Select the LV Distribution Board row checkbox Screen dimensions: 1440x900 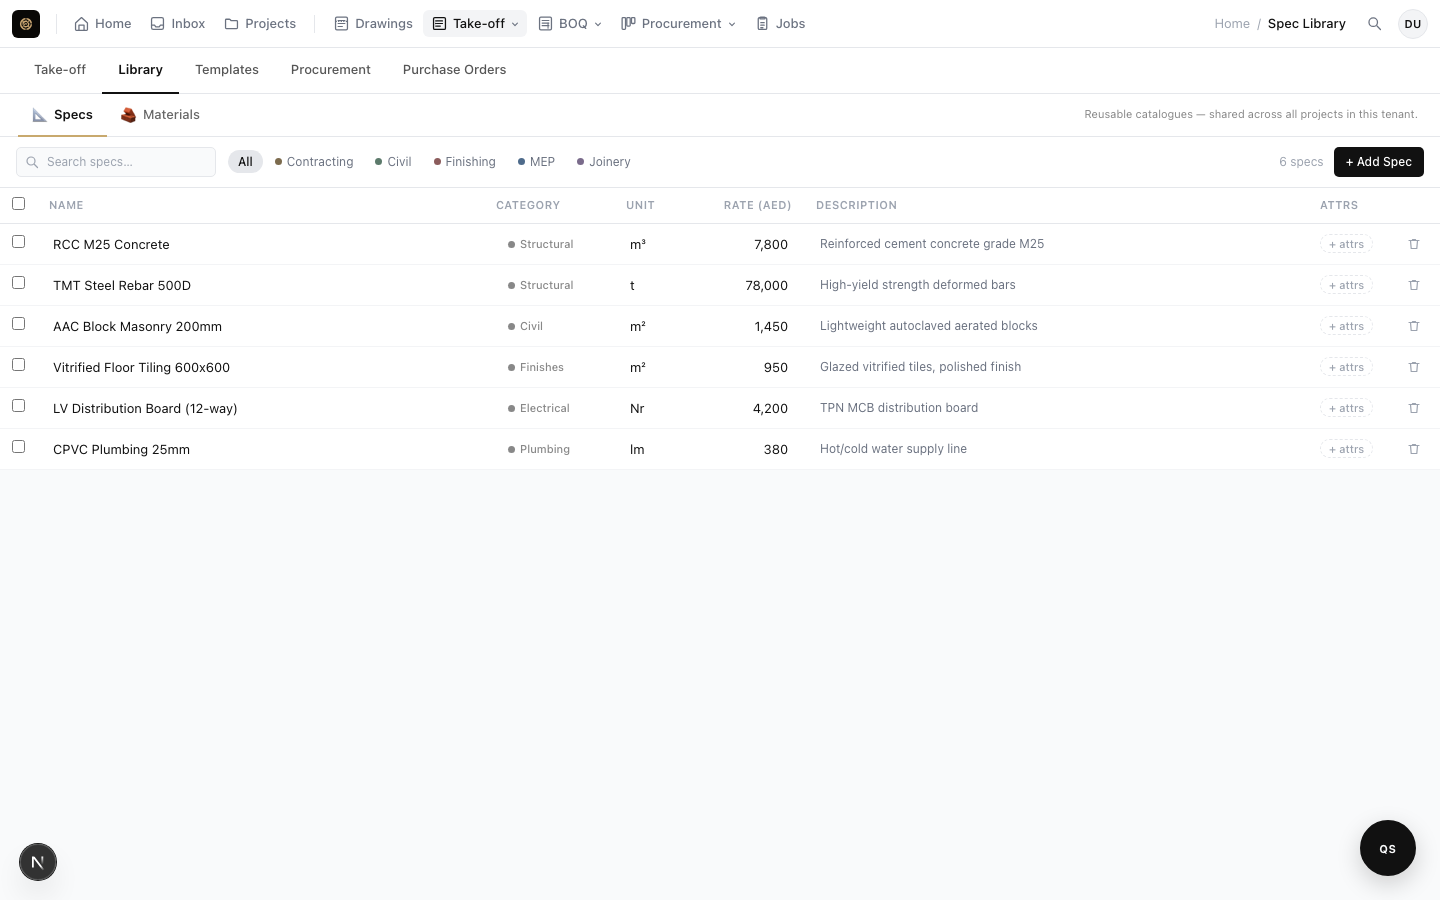pyautogui.click(x=18, y=406)
